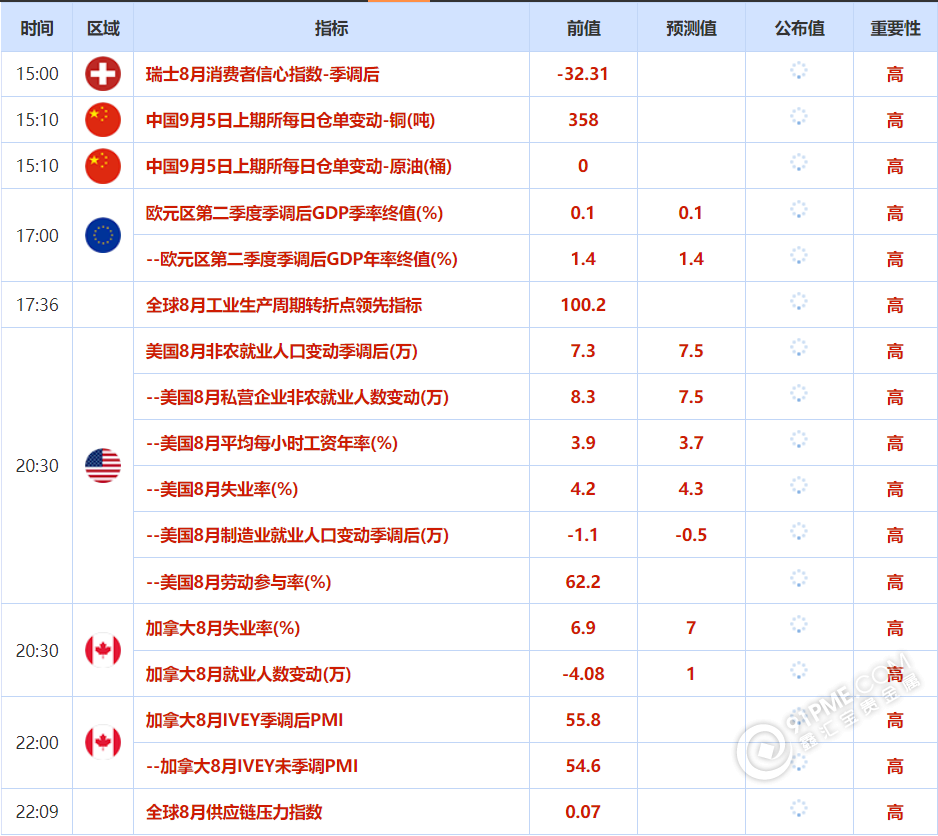Open --美国8月制造业就业人口变动季调后(万) indicator
The height and width of the screenshot is (836, 938).
(298, 536)
